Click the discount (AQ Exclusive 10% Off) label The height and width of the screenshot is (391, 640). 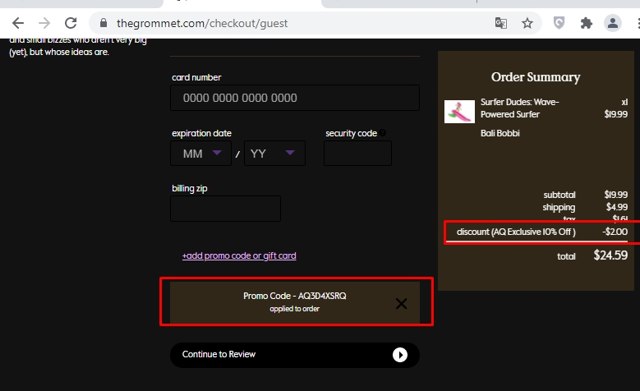[x=516, y=232]
